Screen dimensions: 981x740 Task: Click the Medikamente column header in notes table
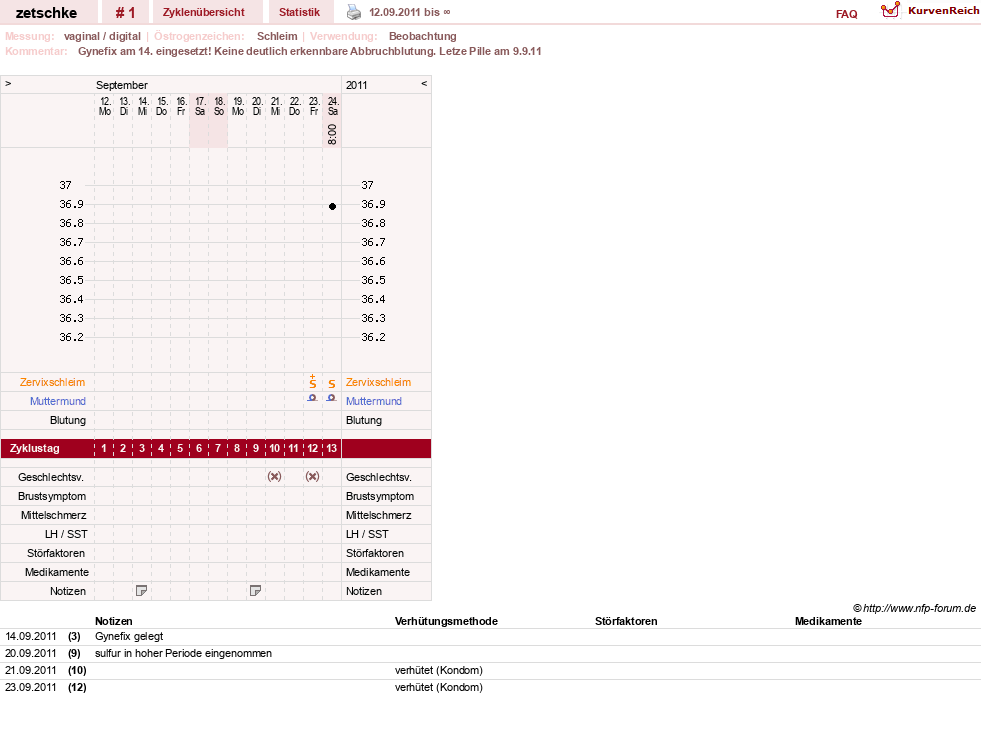(828, 621)
